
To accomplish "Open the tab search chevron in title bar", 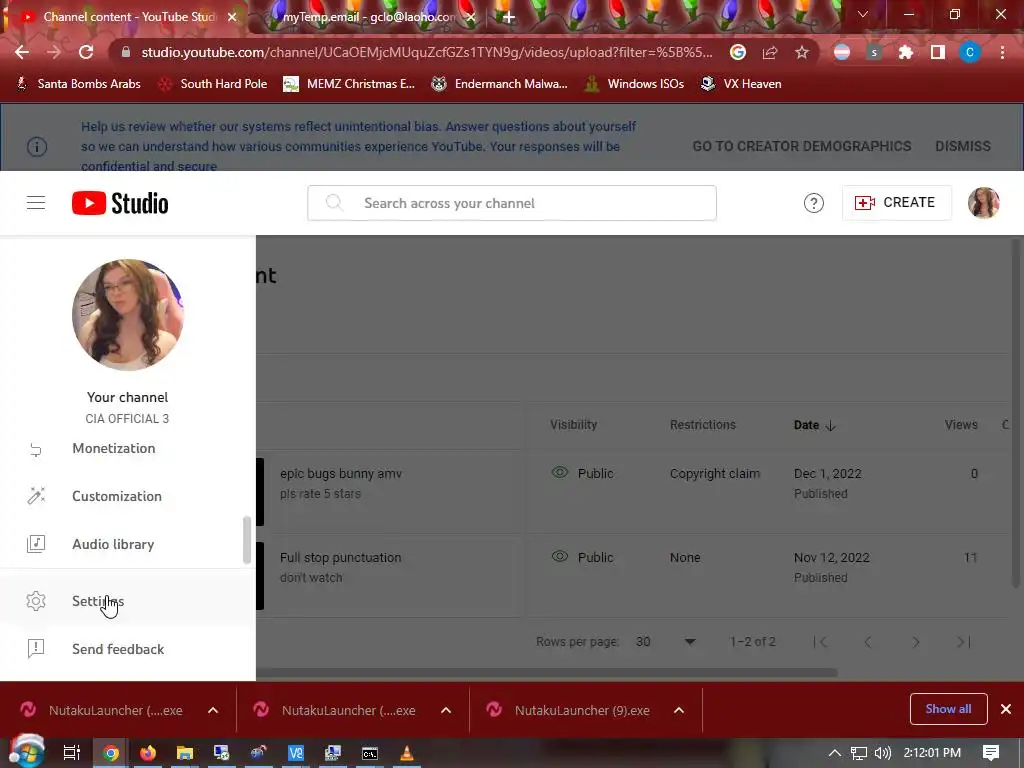I will [863, 14].
